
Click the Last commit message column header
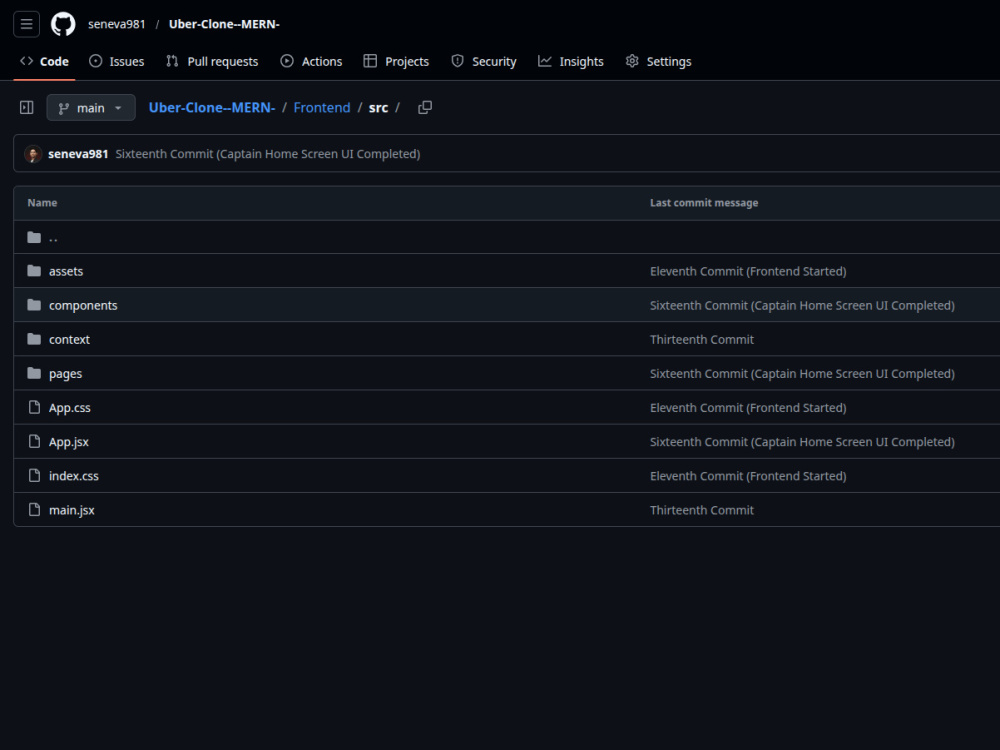click(x=704, y=203)
